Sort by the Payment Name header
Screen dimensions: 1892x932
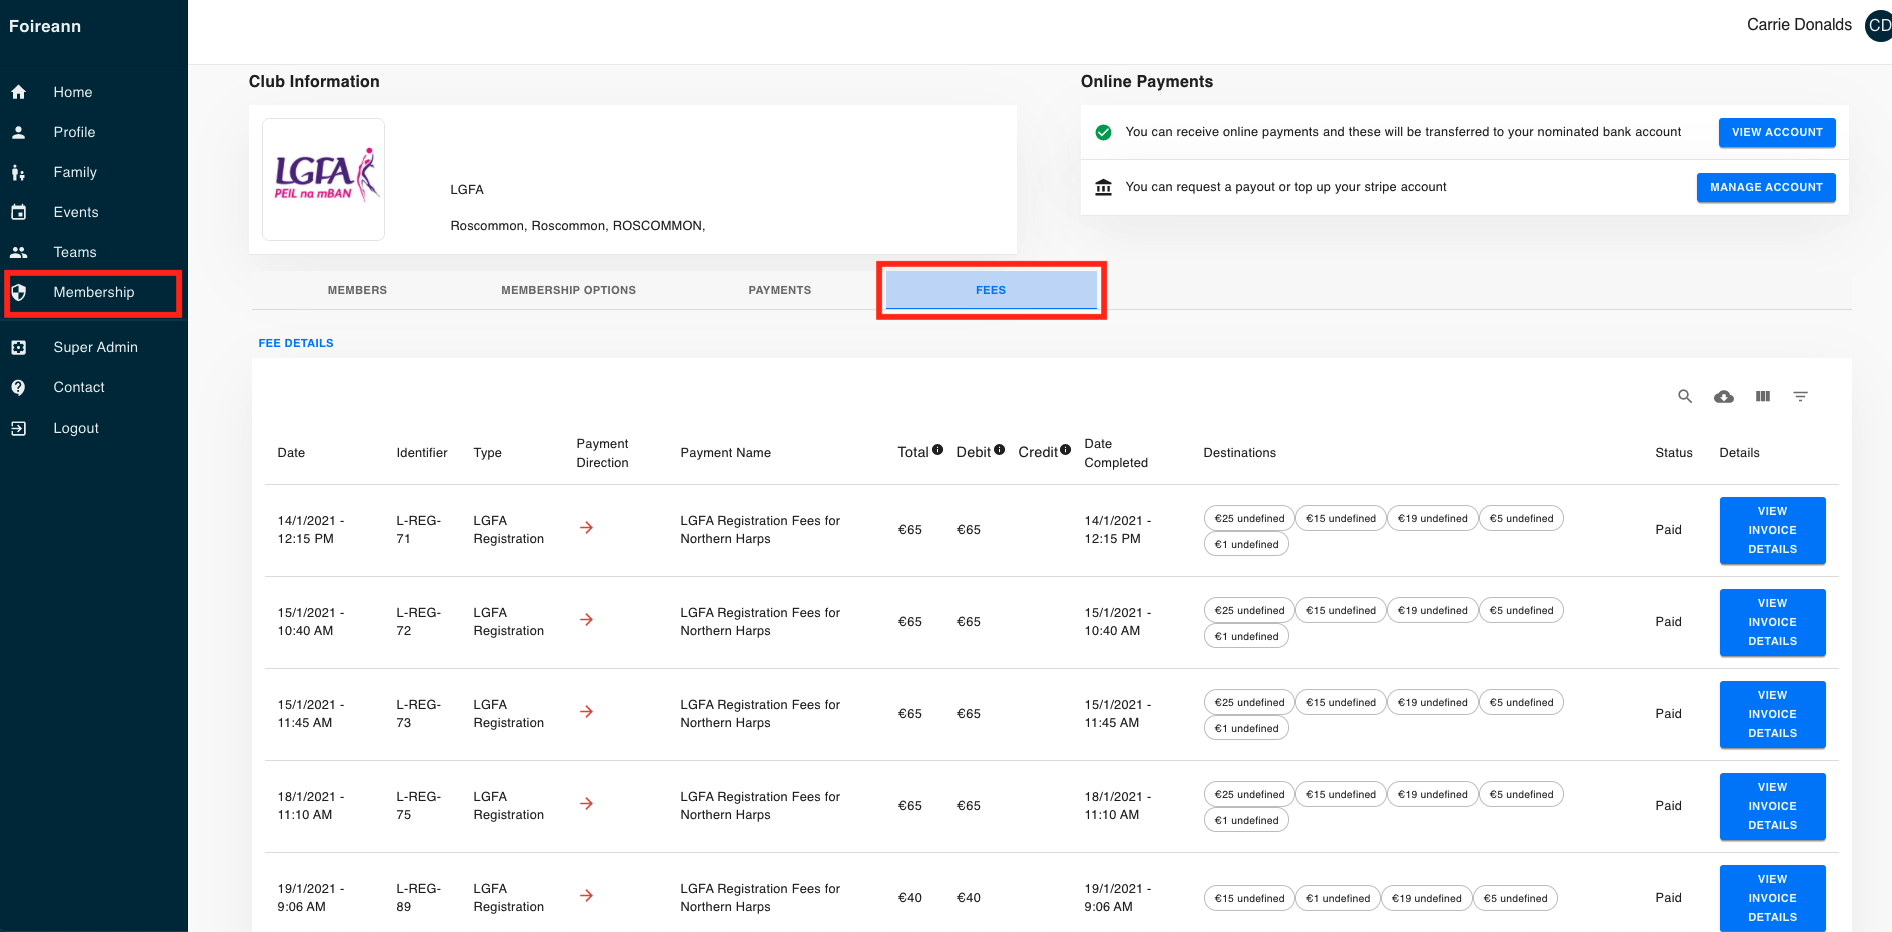point(726,453)
